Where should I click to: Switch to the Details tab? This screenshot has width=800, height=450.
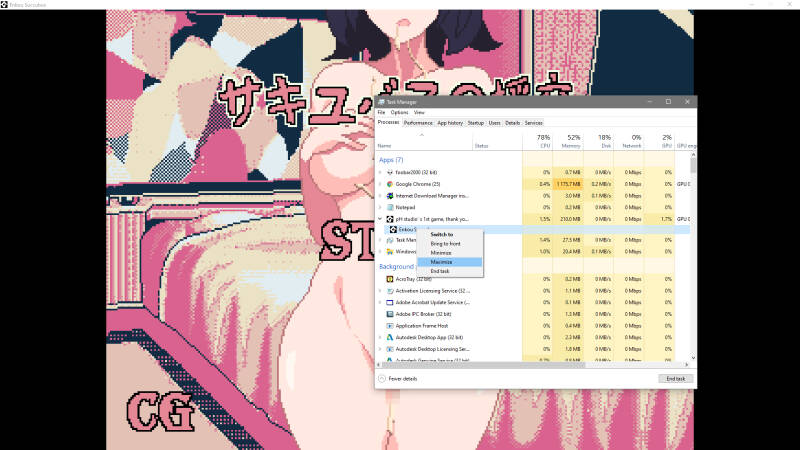(512, 123)
